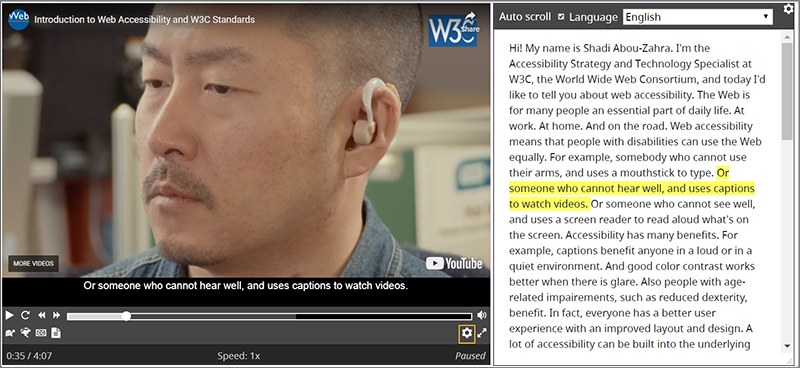This screenshot has width=800, height=368.
Task: Click the fast forward double-arrow icon
Action: coord(57,315)
